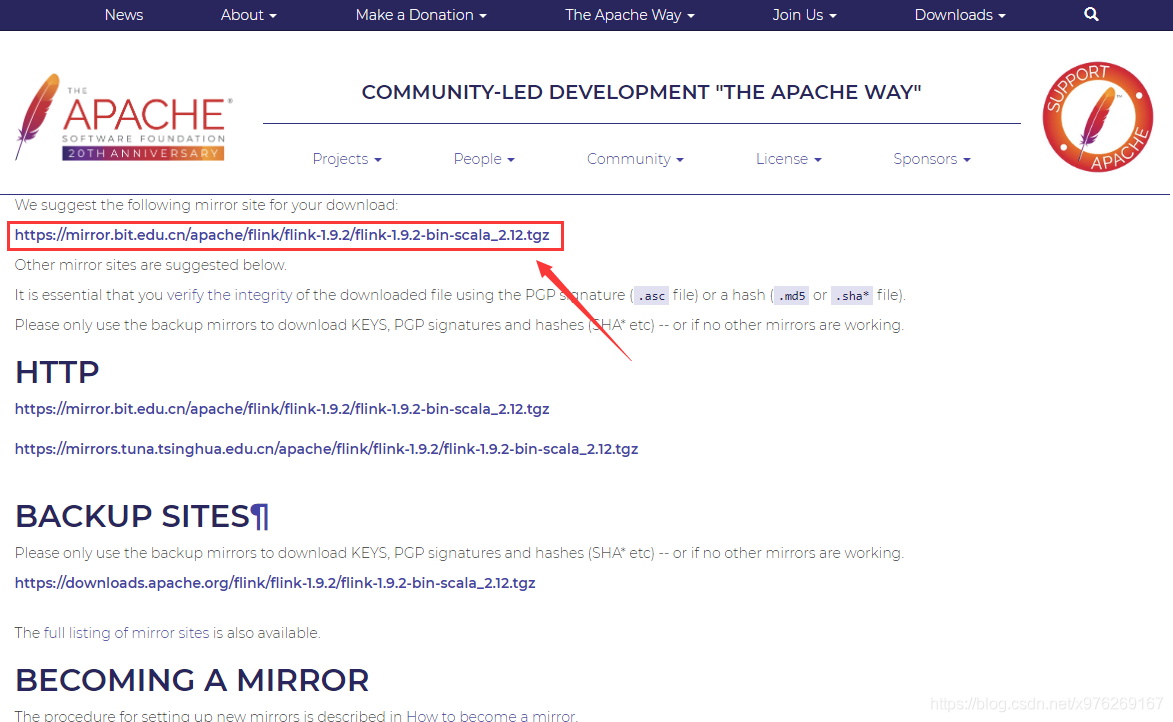Open the License dropdown

788,159
